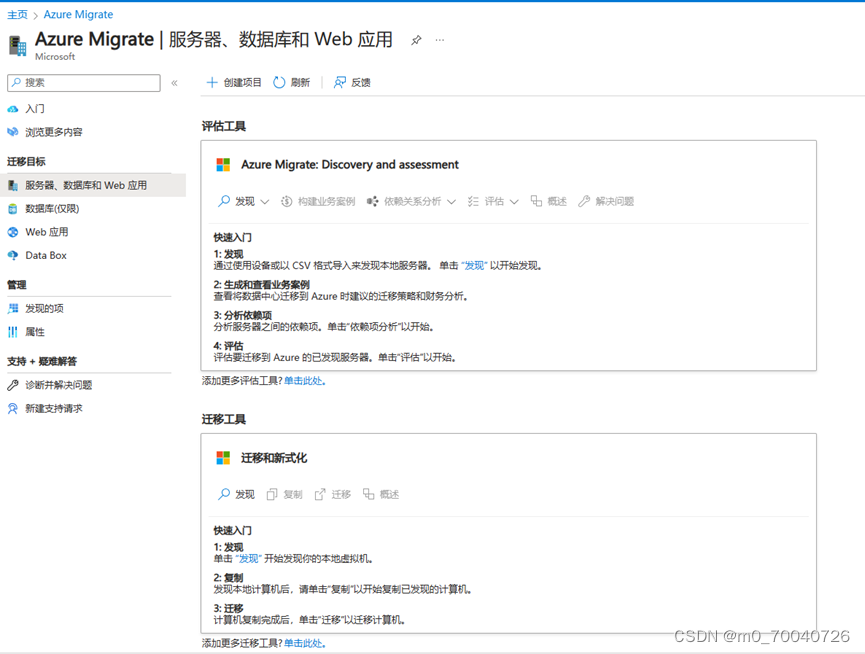The height and width of the screenshot is (654, 865).
Task: Click the grid icon beside 发现的项
Action: click(x=13, y=308)
